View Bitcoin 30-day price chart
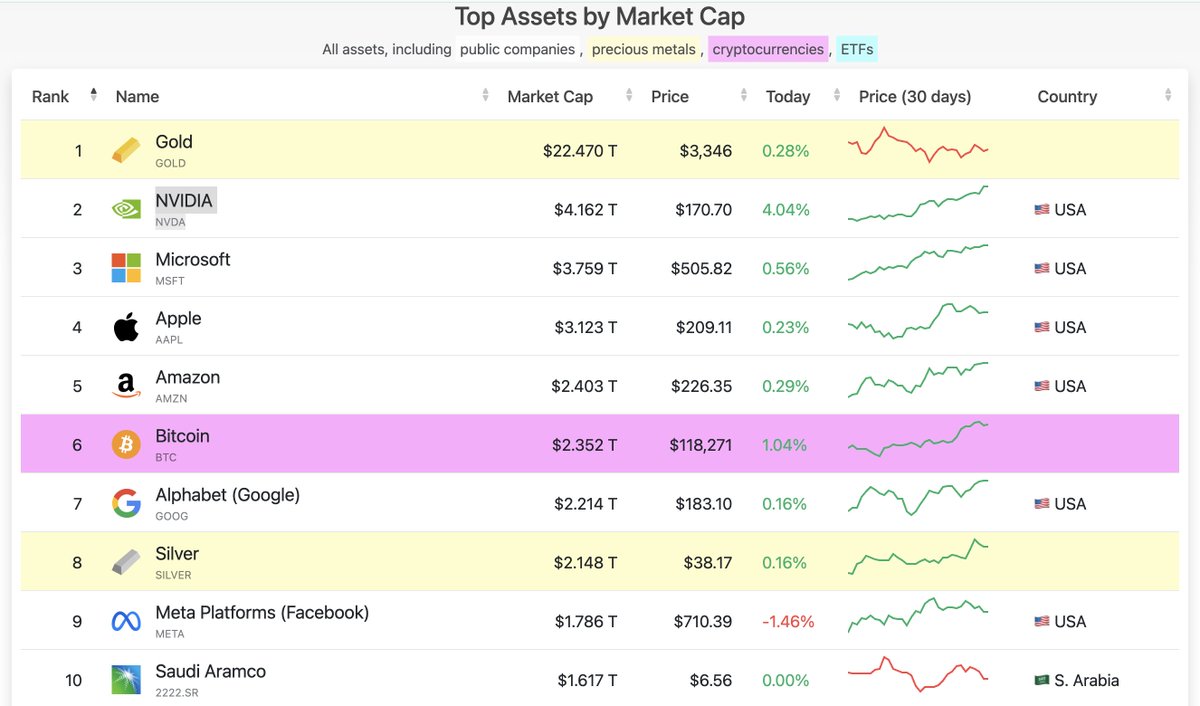This screenshot has height=706, width=1200. 918,439
